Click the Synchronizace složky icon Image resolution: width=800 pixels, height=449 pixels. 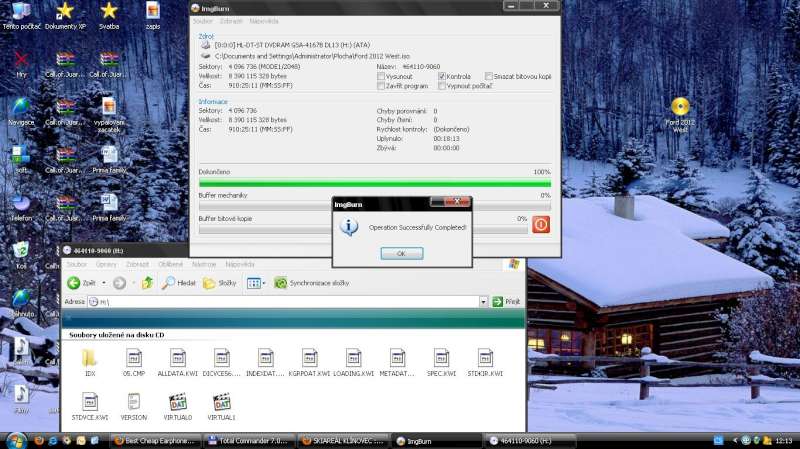281,283
